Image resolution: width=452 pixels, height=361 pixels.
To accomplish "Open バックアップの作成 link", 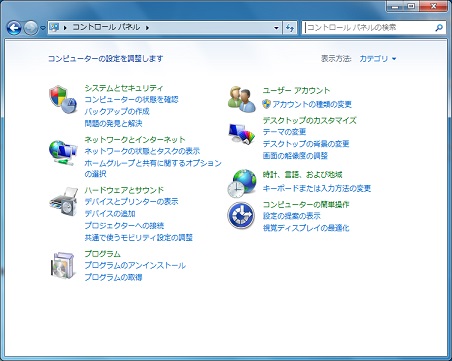I will (117, 111).
